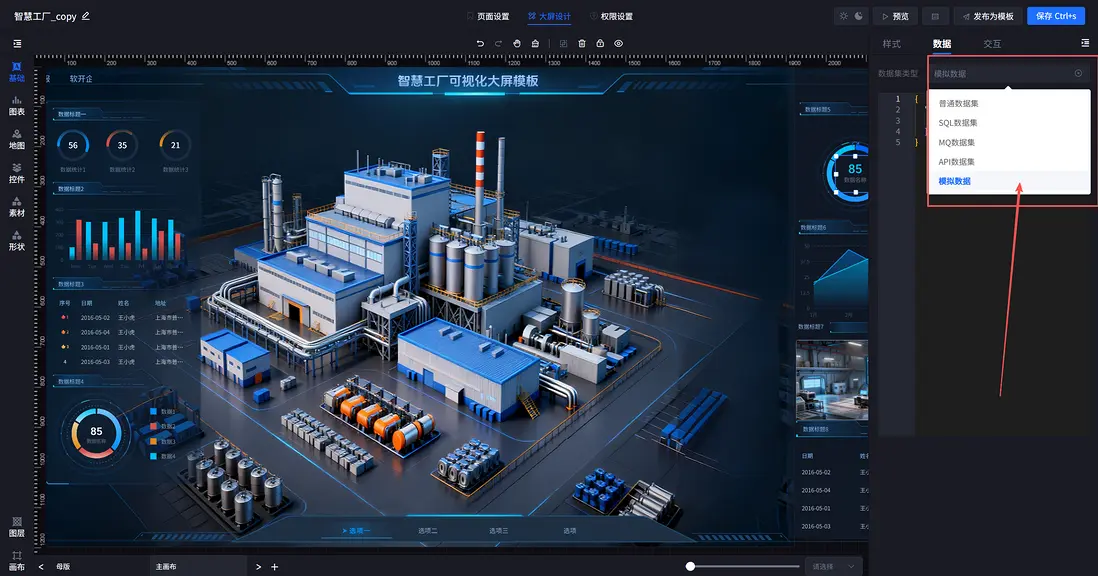Choose API数据集 from the dropdown
The width and height of the screenshot is (1098, 576).
click(x=1009, y=162)
